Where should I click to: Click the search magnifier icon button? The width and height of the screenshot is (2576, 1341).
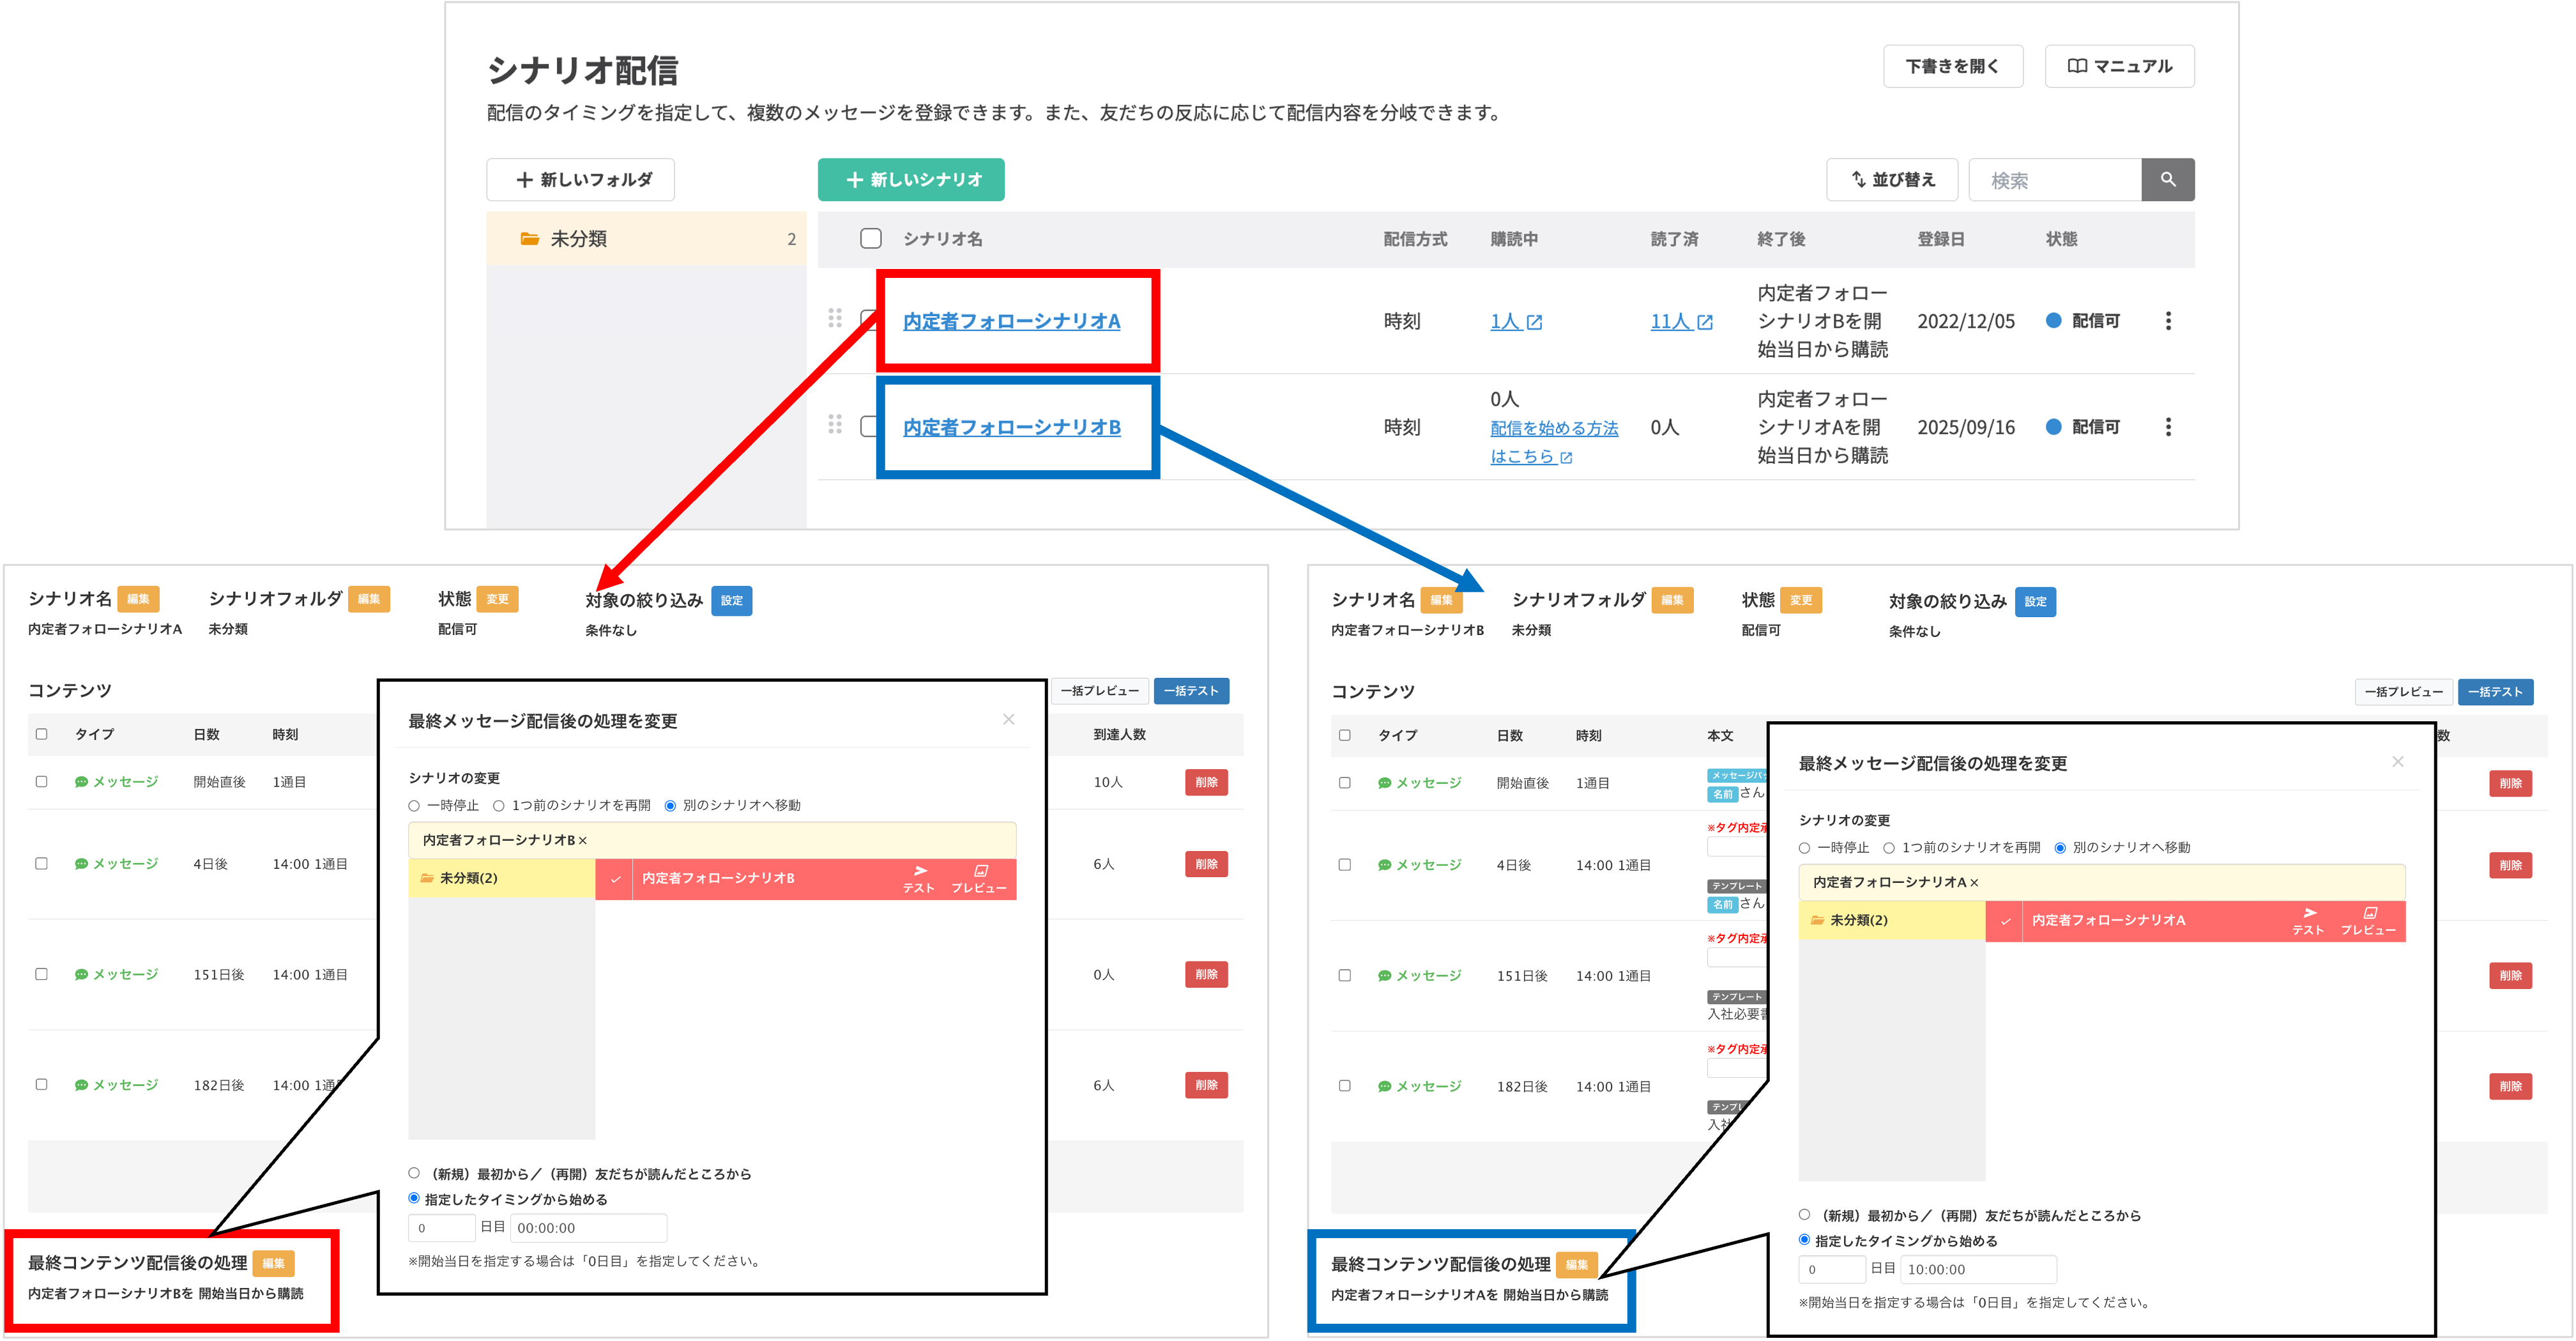click(2167, 180)
